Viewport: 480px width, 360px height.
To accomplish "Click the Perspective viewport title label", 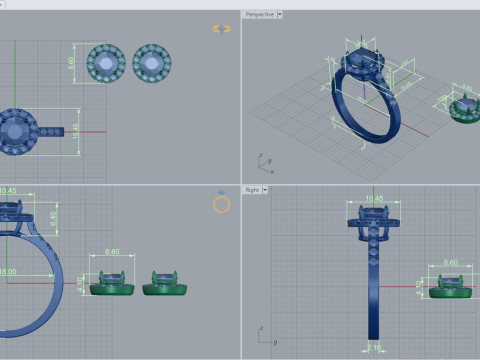I will point(259,14).
